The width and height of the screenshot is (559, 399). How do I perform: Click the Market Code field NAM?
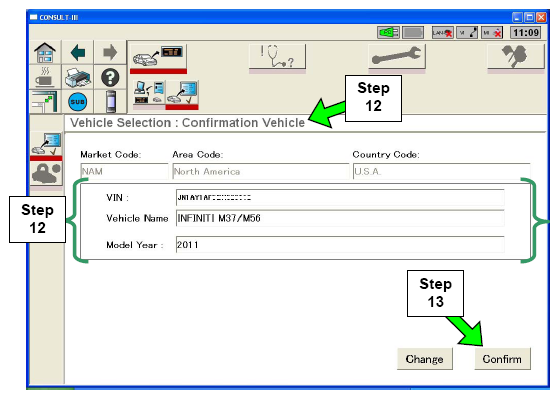(124, 172)
